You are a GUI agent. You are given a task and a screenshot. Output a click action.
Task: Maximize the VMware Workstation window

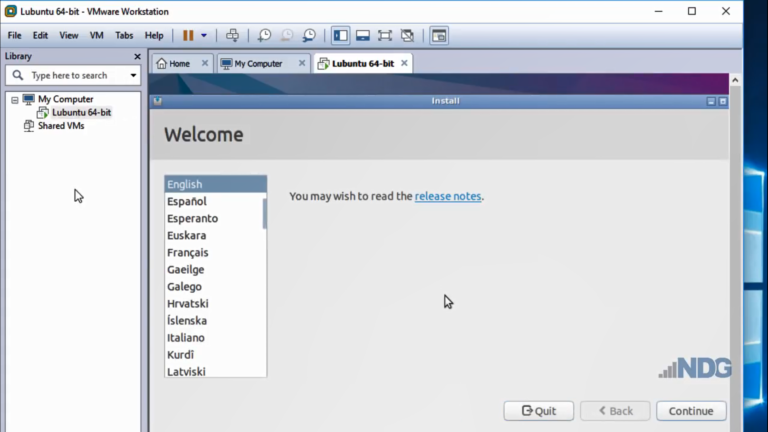tap(692, 11)
